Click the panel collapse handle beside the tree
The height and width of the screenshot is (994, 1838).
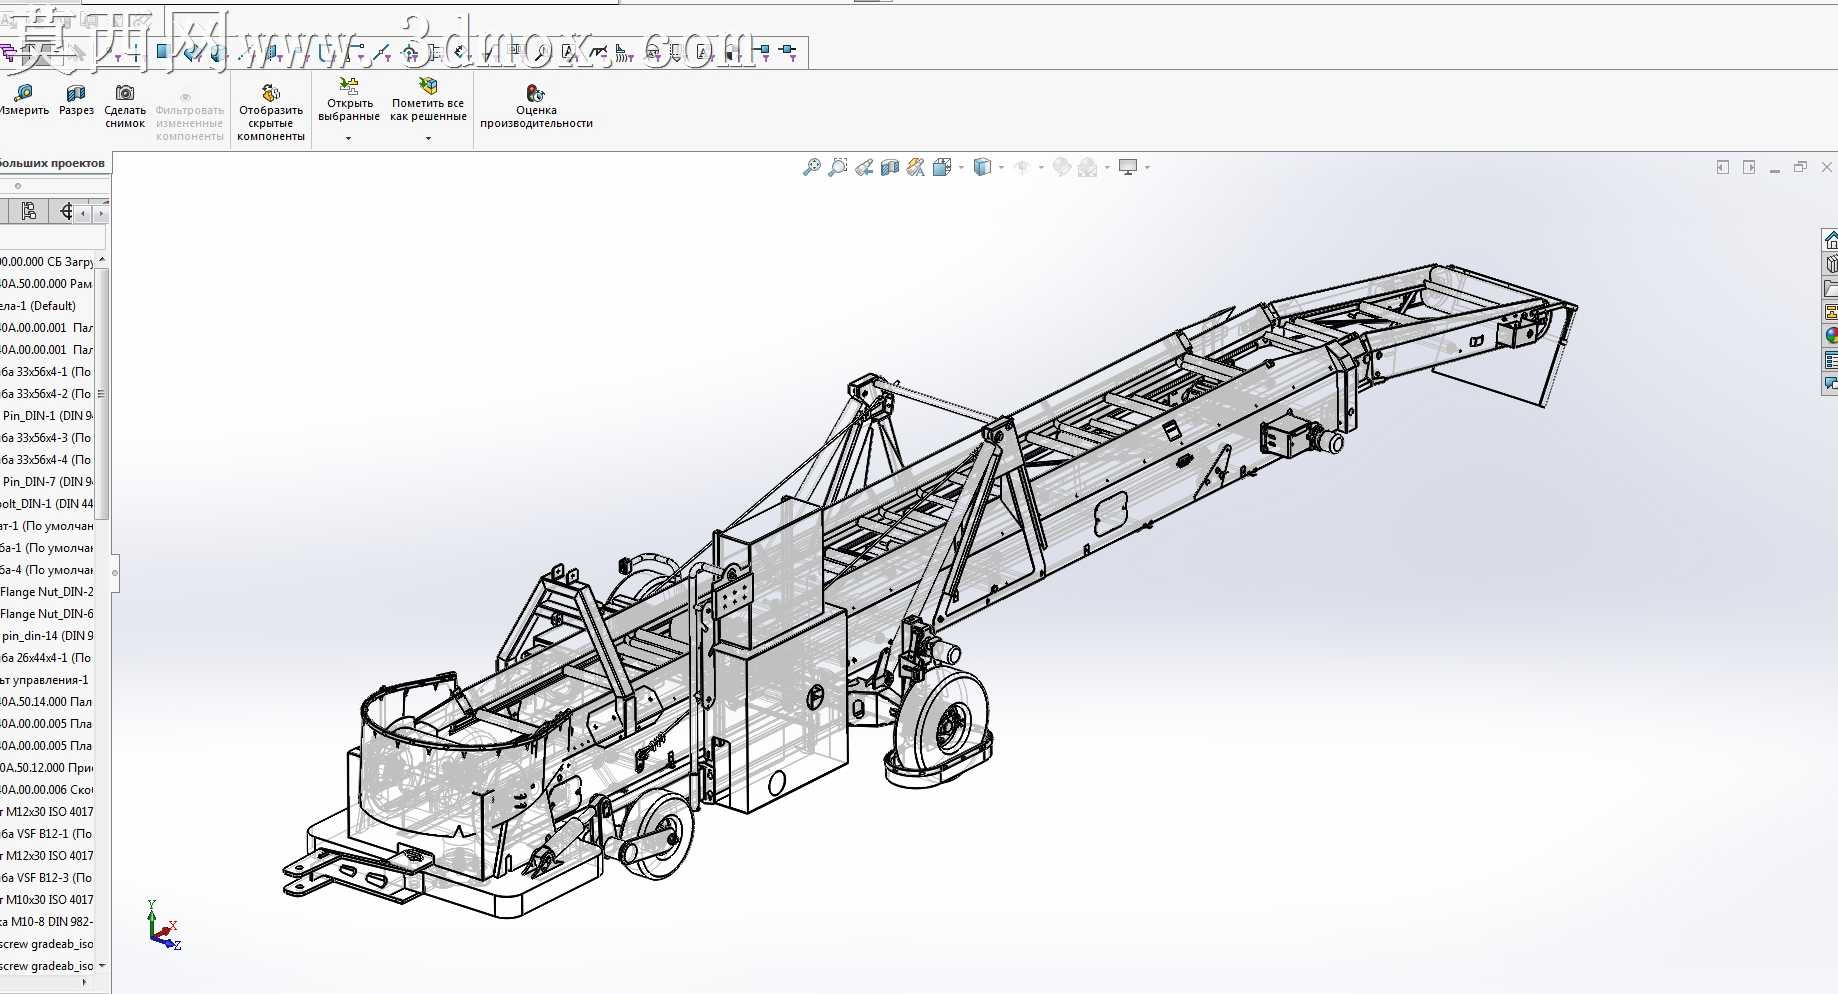[x=115, y=573]
